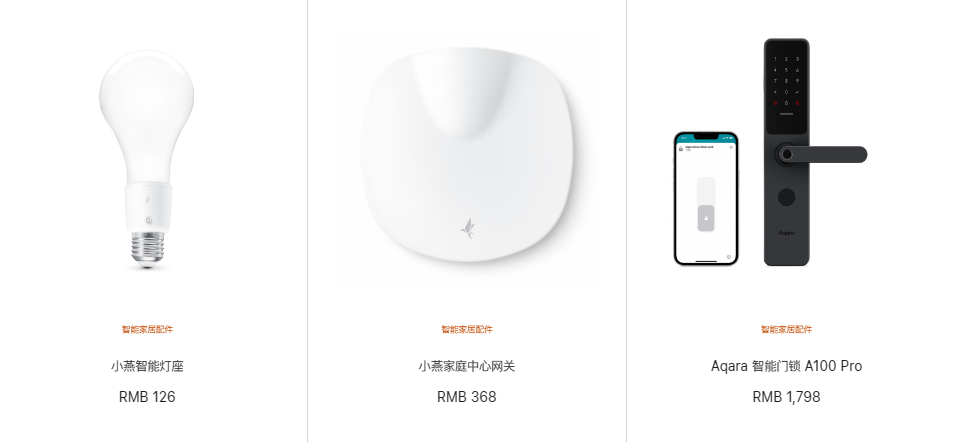Click the power button icon on lamp socket
This screenshot has width=958, height=442.
(x=149, y=220)
